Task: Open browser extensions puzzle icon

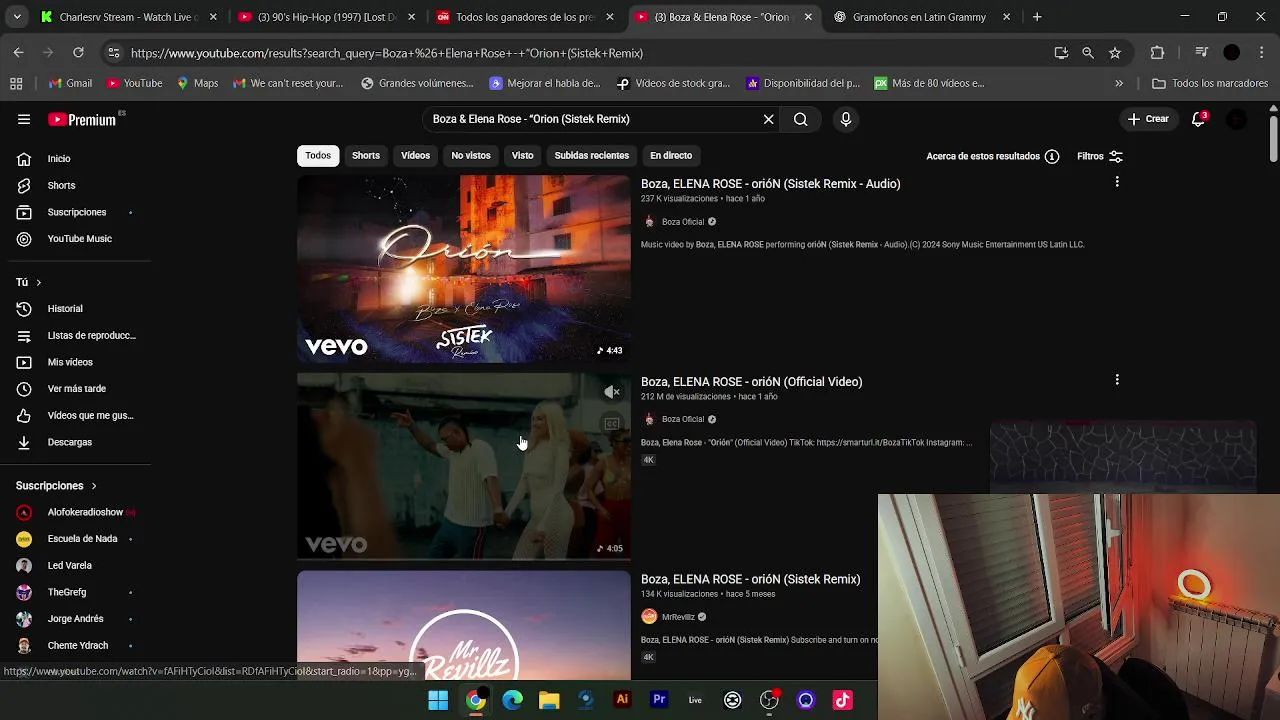Action: point(1158,53)
